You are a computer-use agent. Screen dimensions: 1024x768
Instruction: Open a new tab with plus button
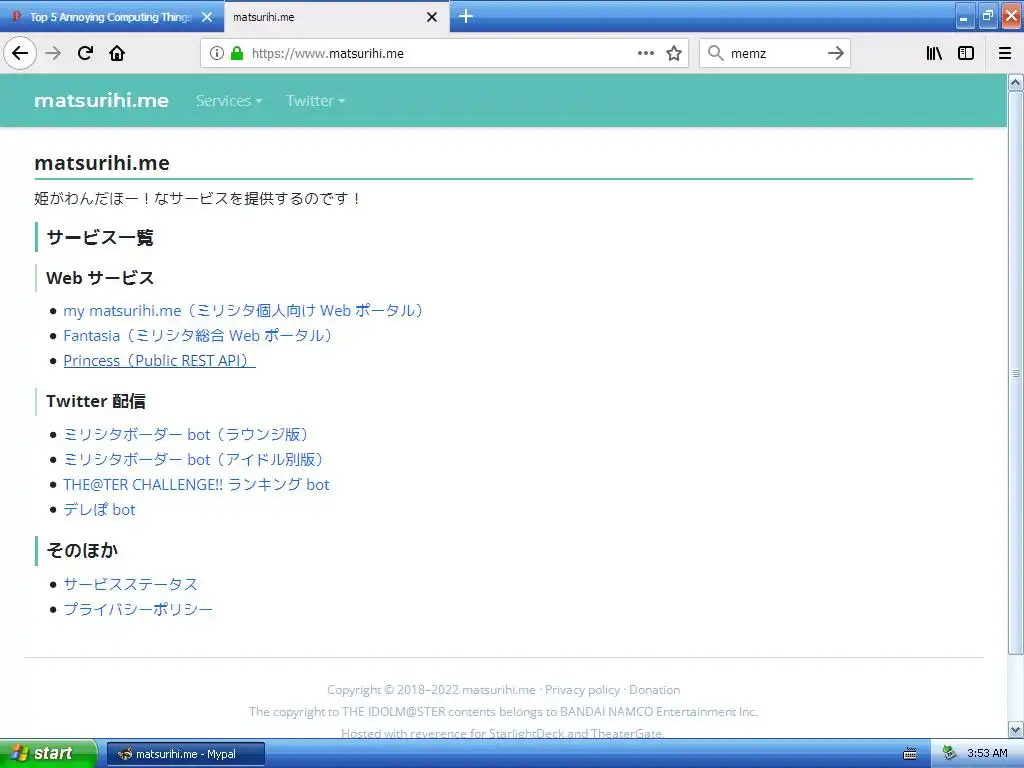(466, 16)
